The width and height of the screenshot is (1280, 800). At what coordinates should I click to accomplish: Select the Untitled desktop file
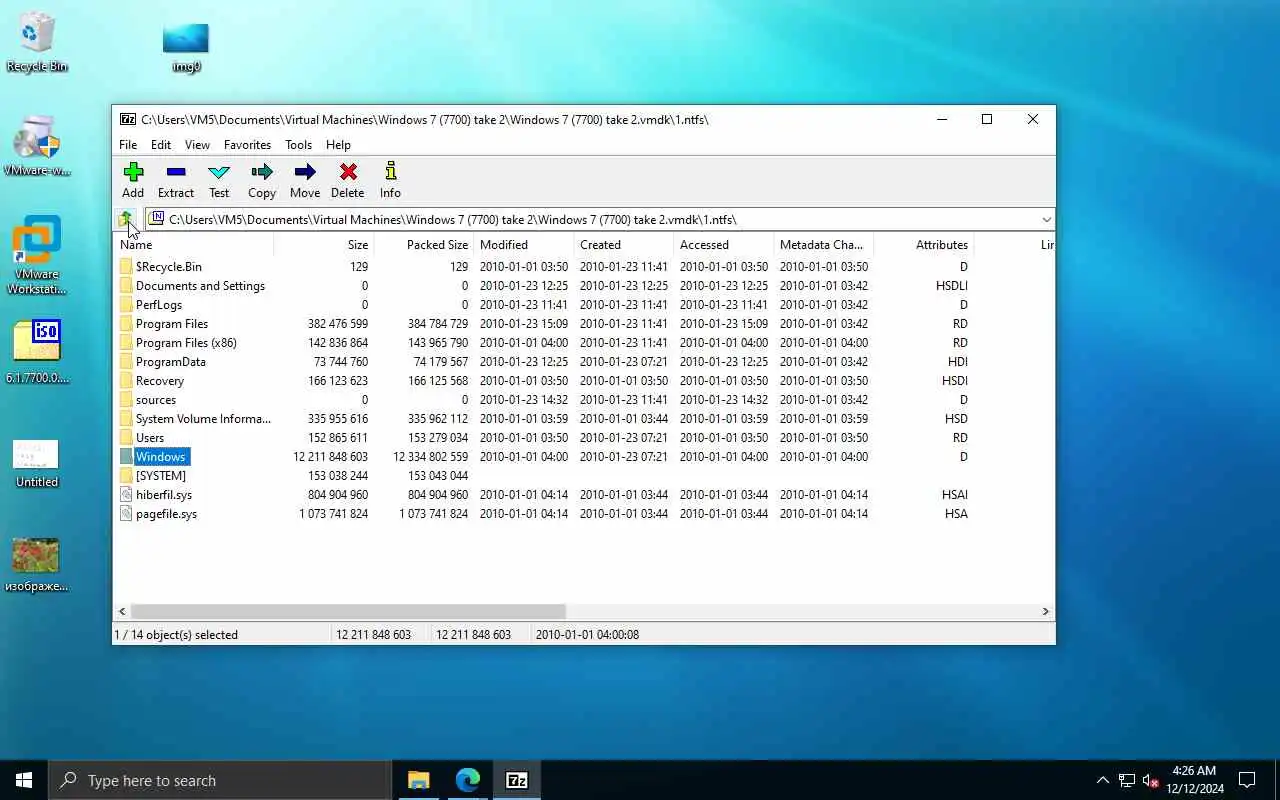pos(37,465)
